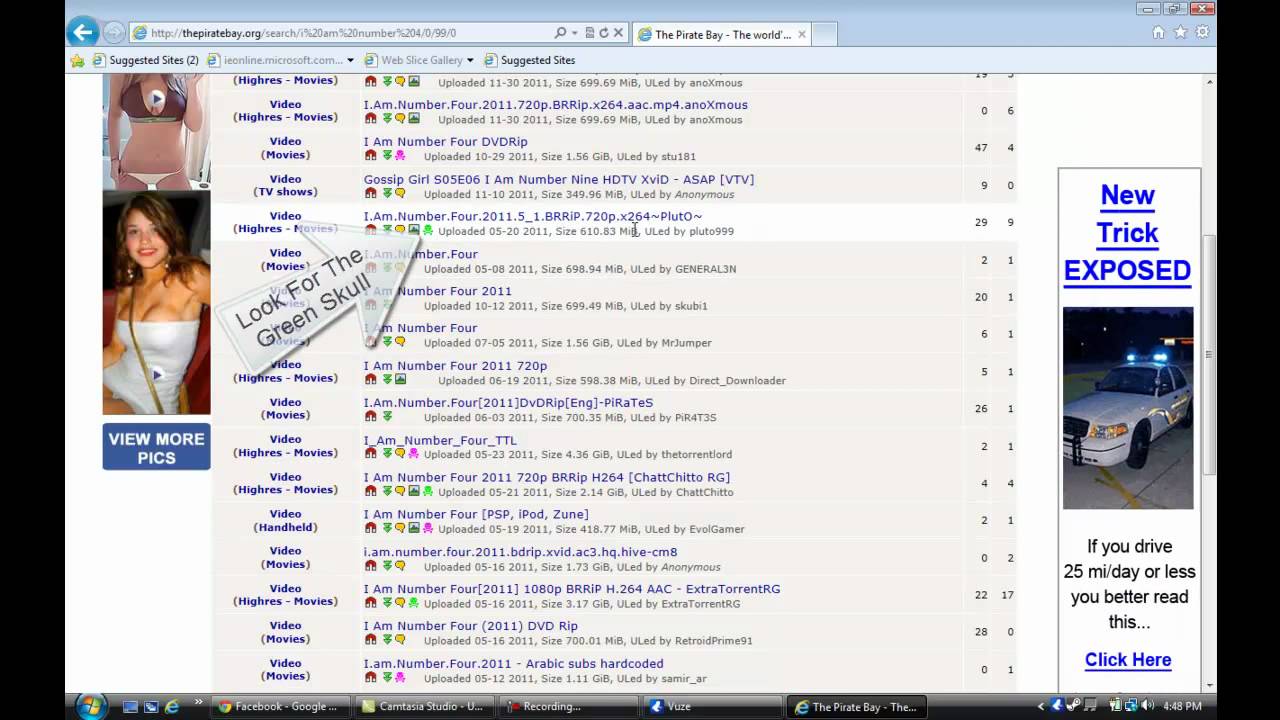Image resolution: width=1280 pixels, height=720 pixels.
Task: Open the I_Am_Number_Four_TTL link
Action: (440, 440)
